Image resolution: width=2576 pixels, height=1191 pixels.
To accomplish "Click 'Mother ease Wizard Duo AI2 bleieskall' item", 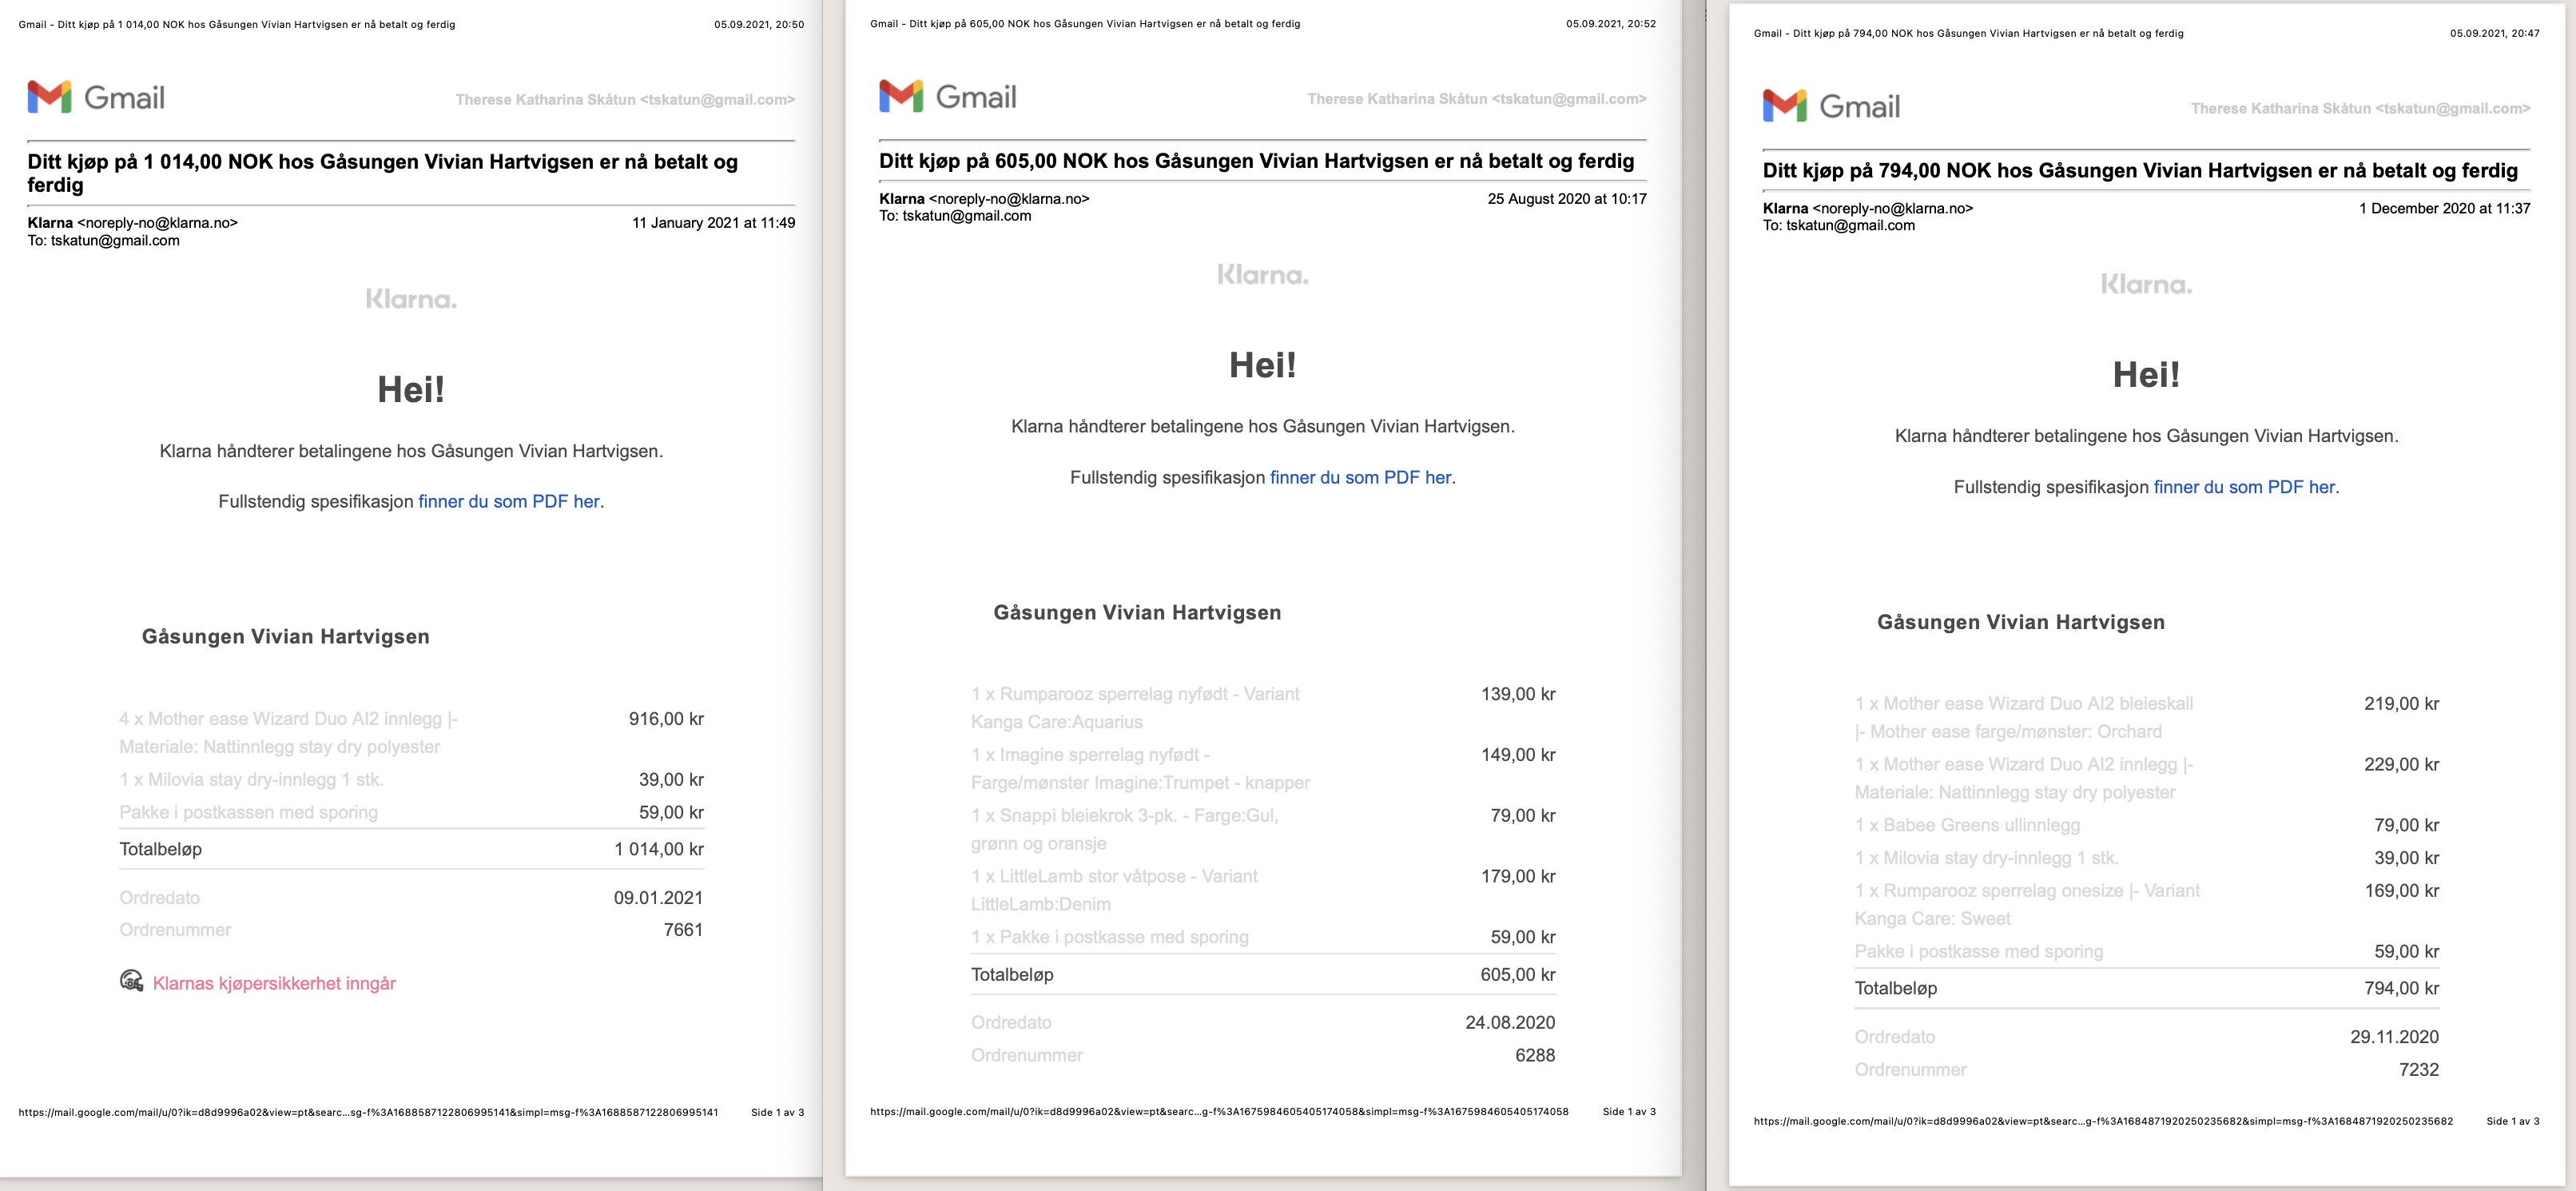I will pos(2024,718).
